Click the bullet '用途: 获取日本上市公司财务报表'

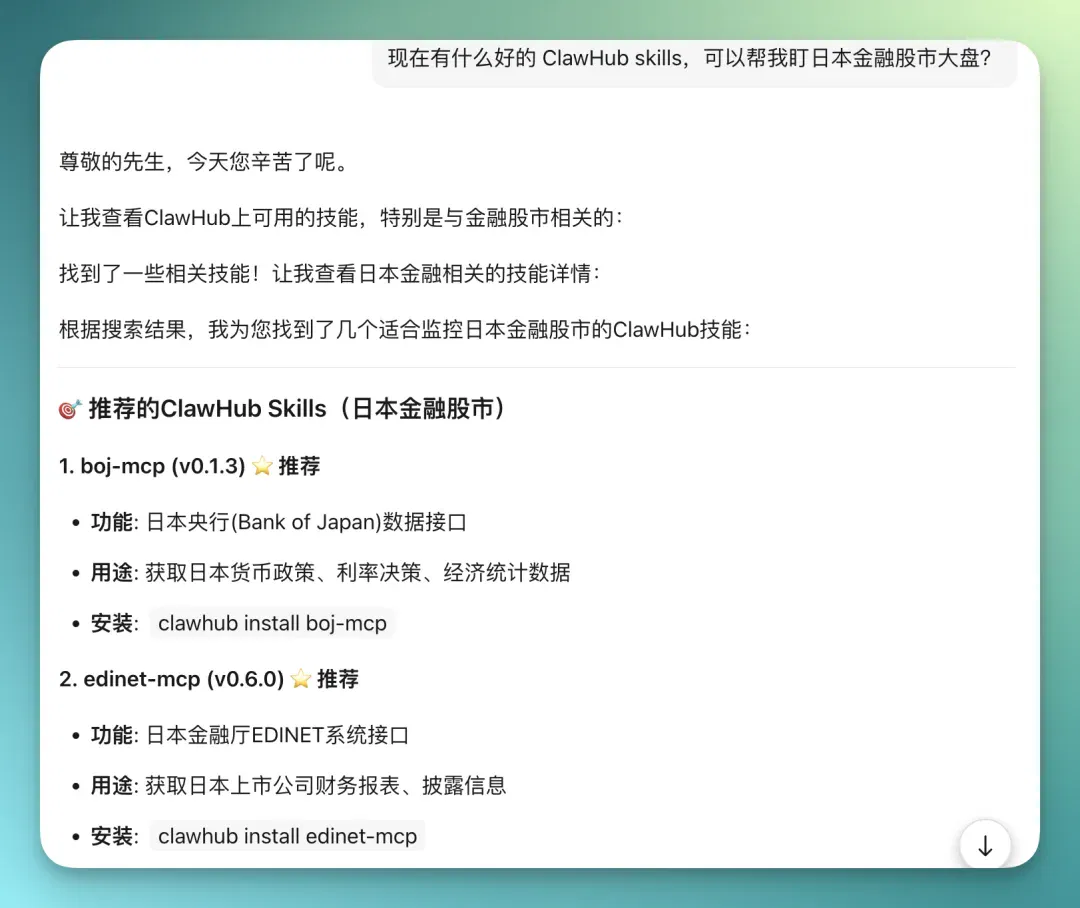[x=298, y=785]
